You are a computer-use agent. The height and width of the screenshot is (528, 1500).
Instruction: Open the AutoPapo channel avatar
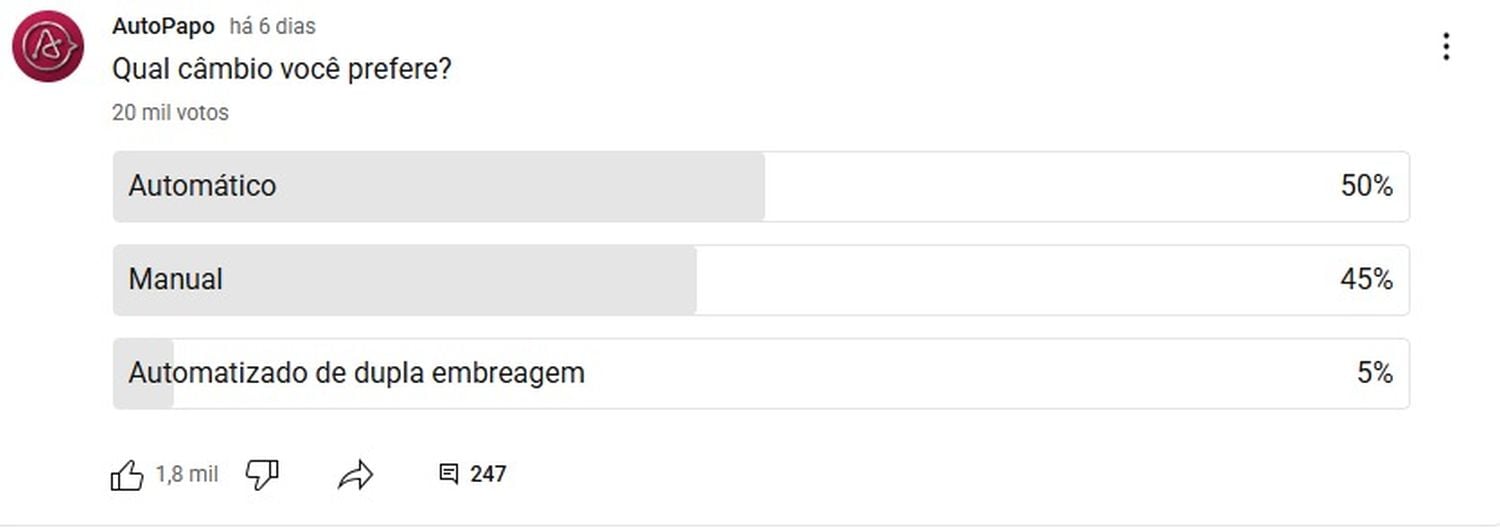pyautogui.click(x=48, y=46)
